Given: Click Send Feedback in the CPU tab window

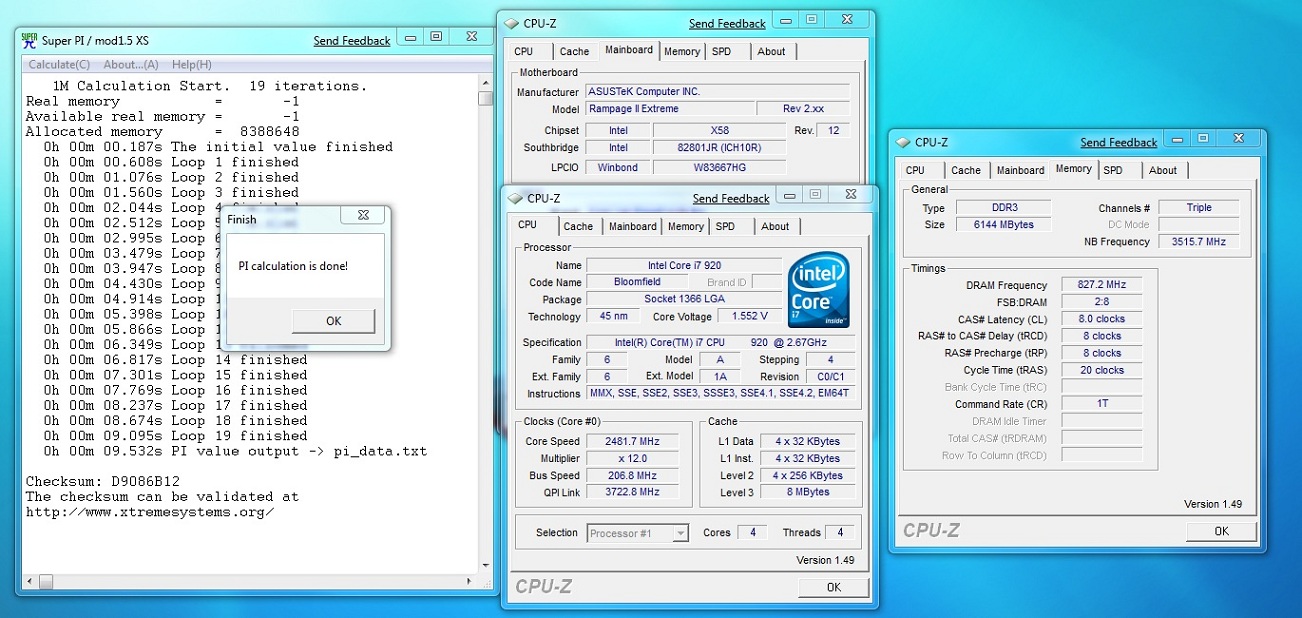Looking at the screenshot, I should (x=731, y=198).
